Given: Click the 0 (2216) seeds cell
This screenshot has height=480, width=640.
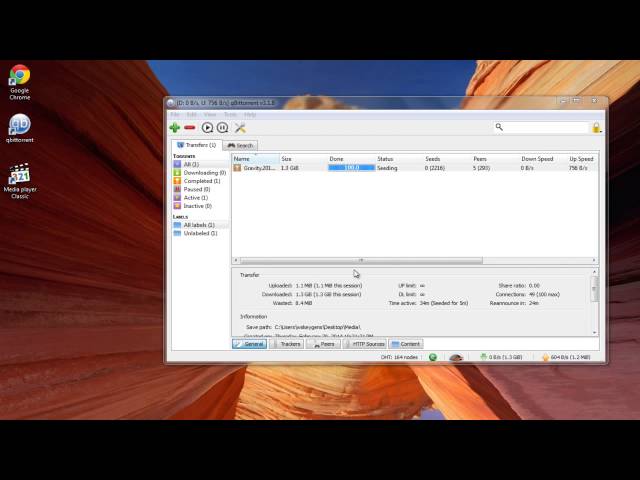Looking at the screenshot, I should pyautogui.click(x=435, y=168).
